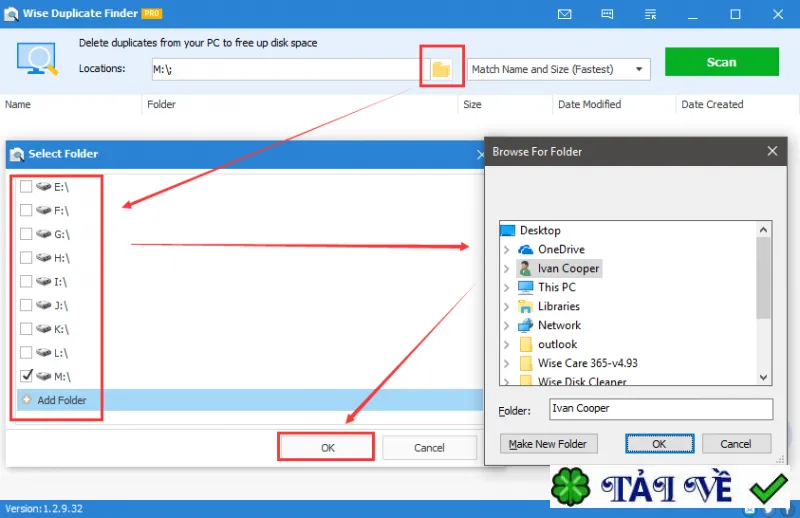Viewport: 800px width, 518px height.
Task: Check the L:\ drive checkbox
Action: tap(26, 352)
